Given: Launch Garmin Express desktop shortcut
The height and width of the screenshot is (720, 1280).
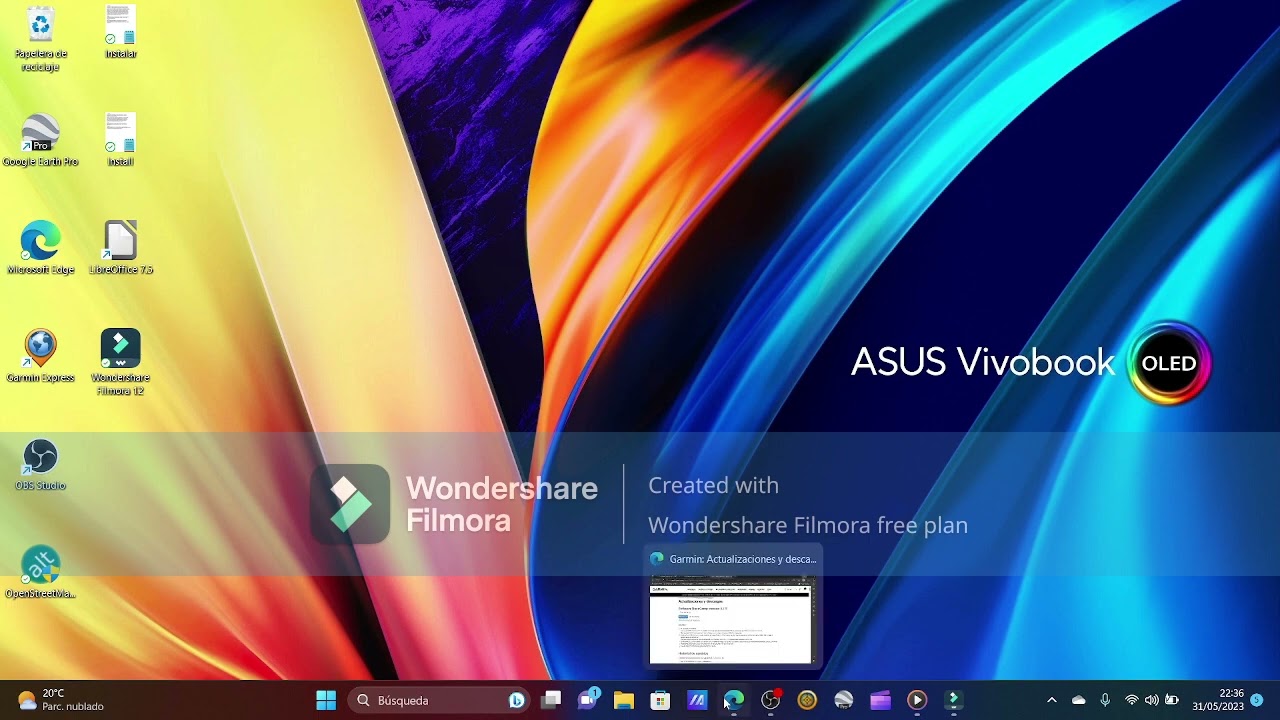Looking at the screenshot, I should (x=40, y=356).
